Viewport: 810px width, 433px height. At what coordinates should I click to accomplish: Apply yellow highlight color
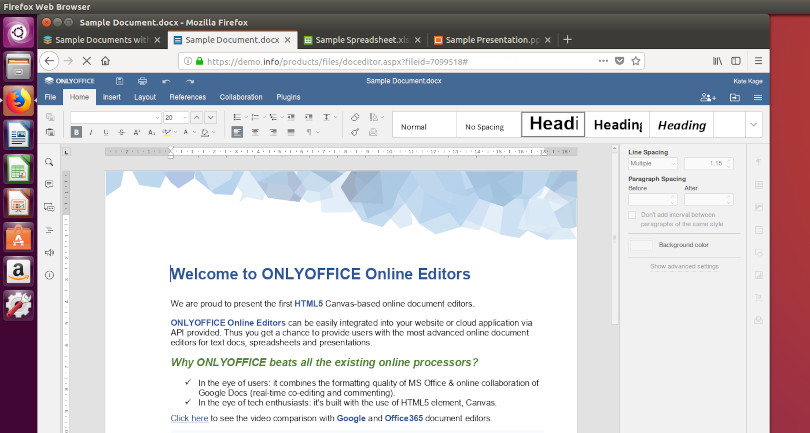pos(166,132)
